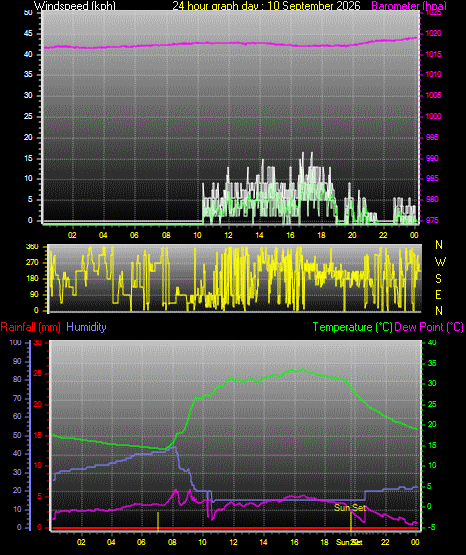The height and width of the screenshot is (555, 466).
Task: Click the '100' humidity scale value
Action: coord(16,343)
